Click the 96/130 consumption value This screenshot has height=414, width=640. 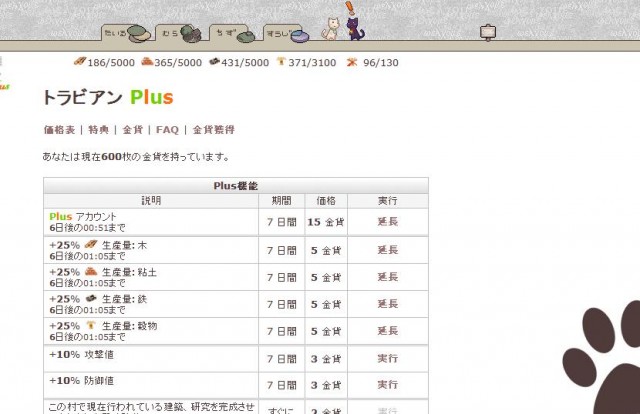381,62
